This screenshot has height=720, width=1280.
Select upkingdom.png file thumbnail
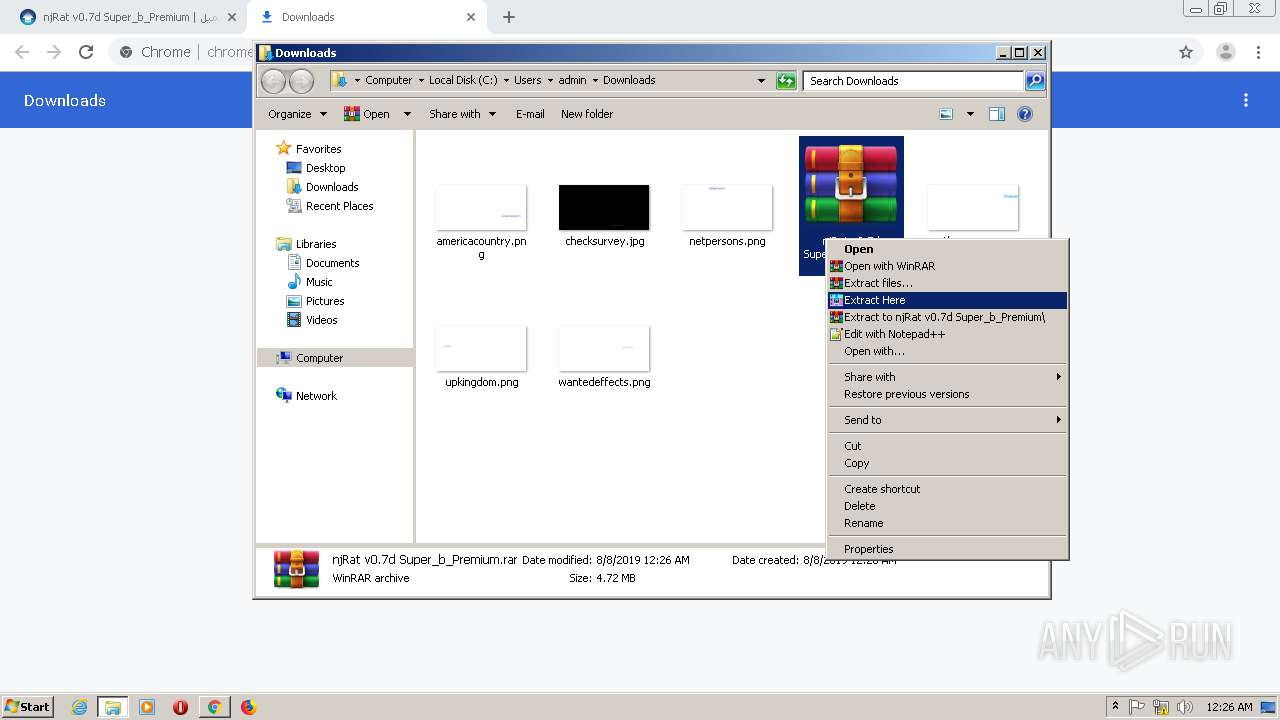(x=481, y=349)
